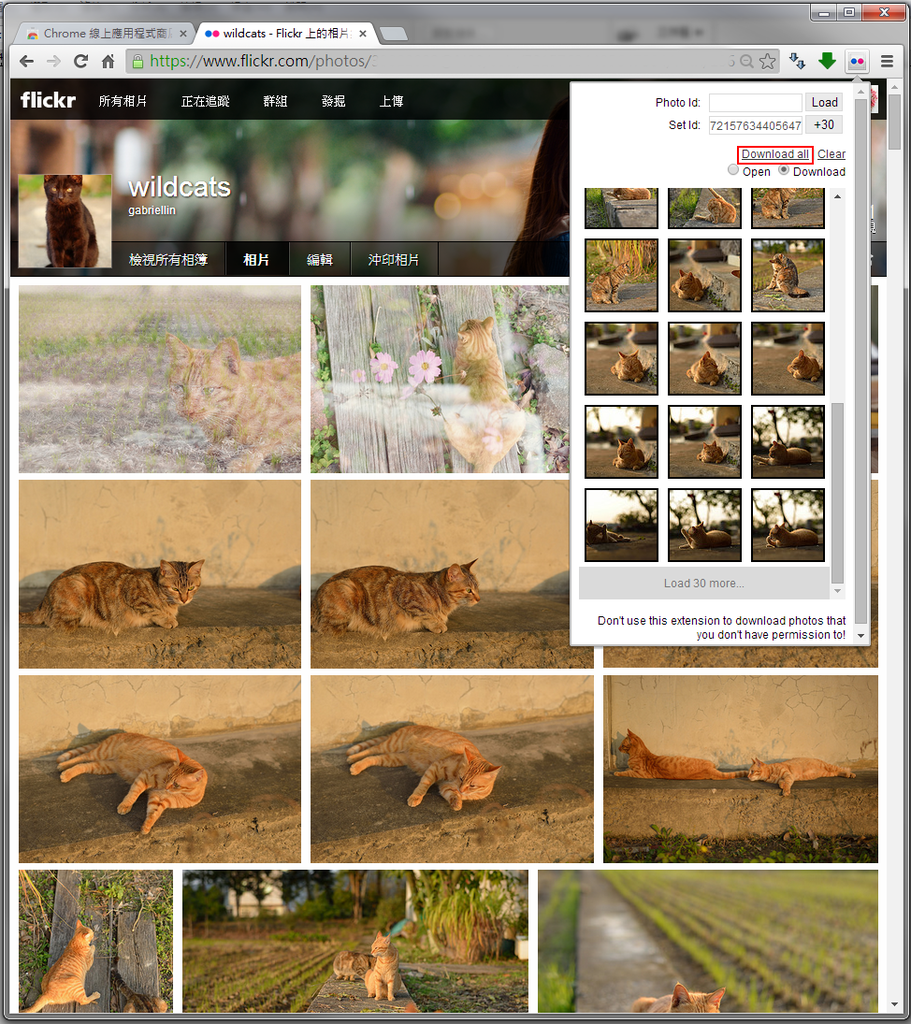Switch to the wildcats Flickr tab
The image size is (911, 1024).
point(284,33)
